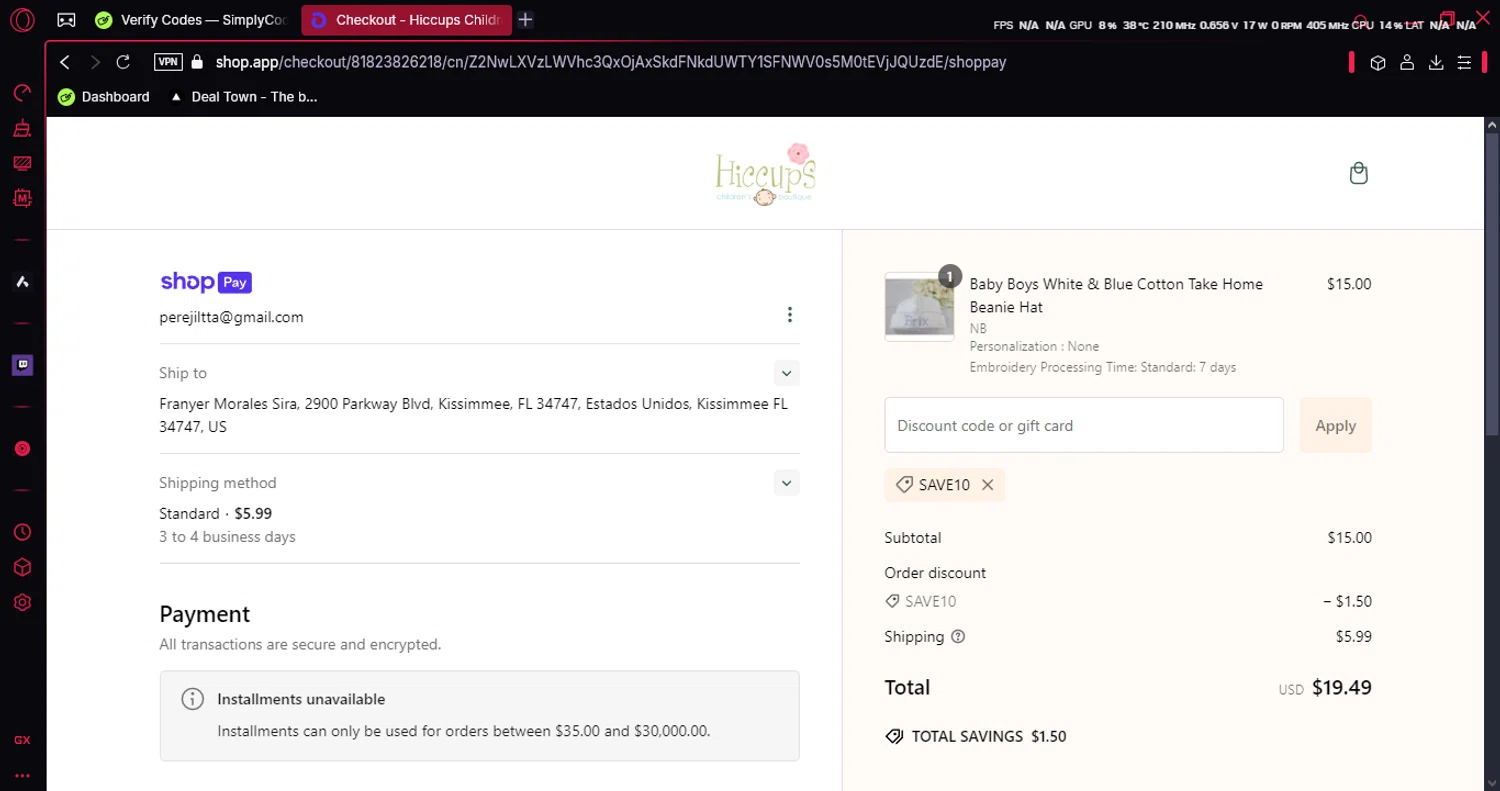Open the Shop Pay account three-dot menu

pos(789,315)
